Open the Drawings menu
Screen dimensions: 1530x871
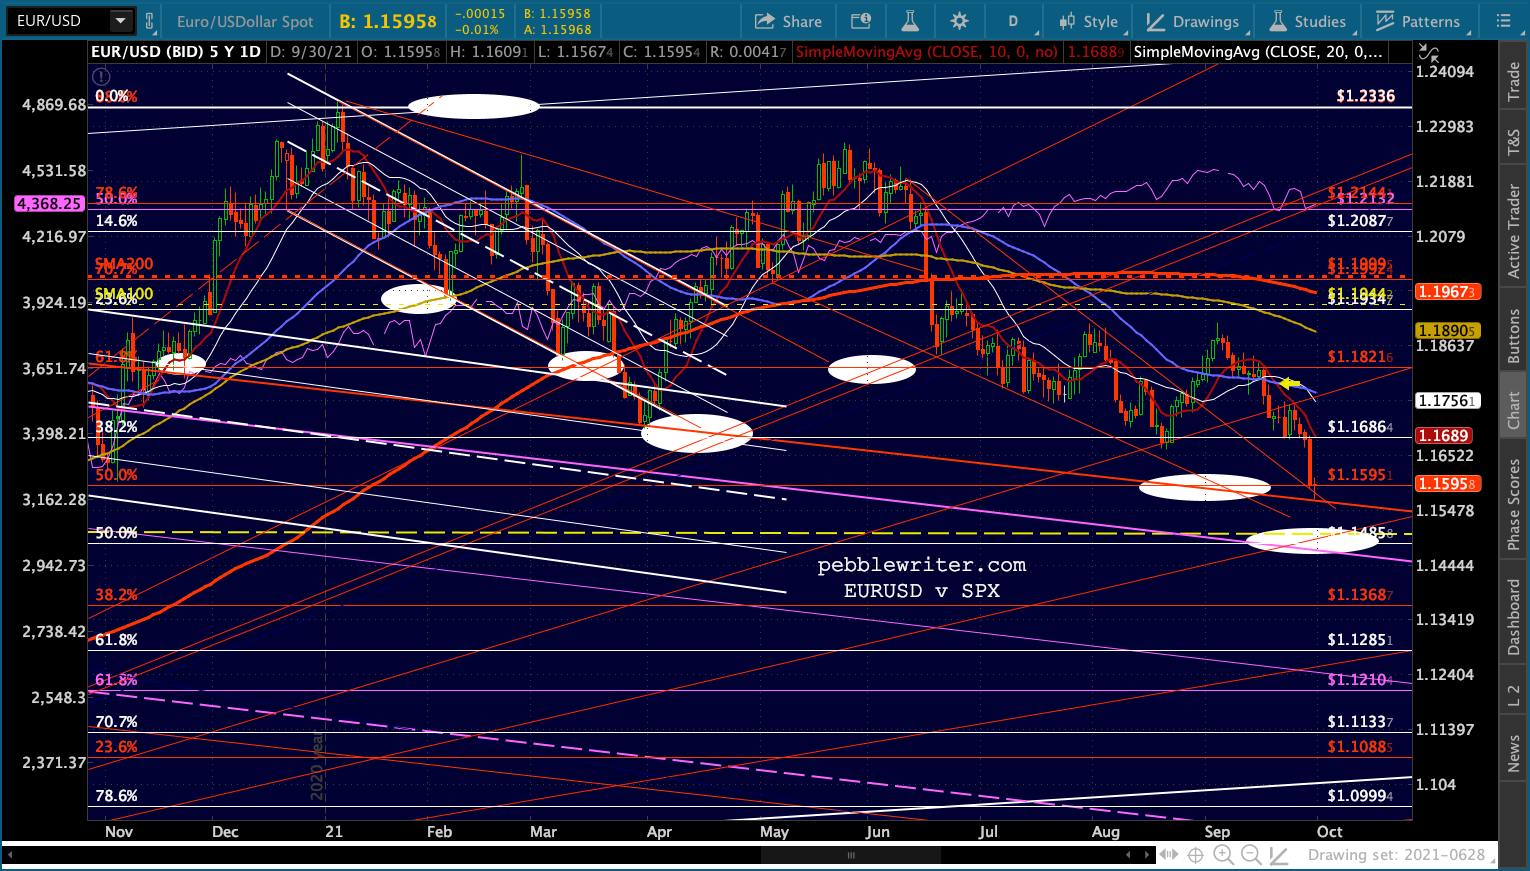tap(1192, 21)
